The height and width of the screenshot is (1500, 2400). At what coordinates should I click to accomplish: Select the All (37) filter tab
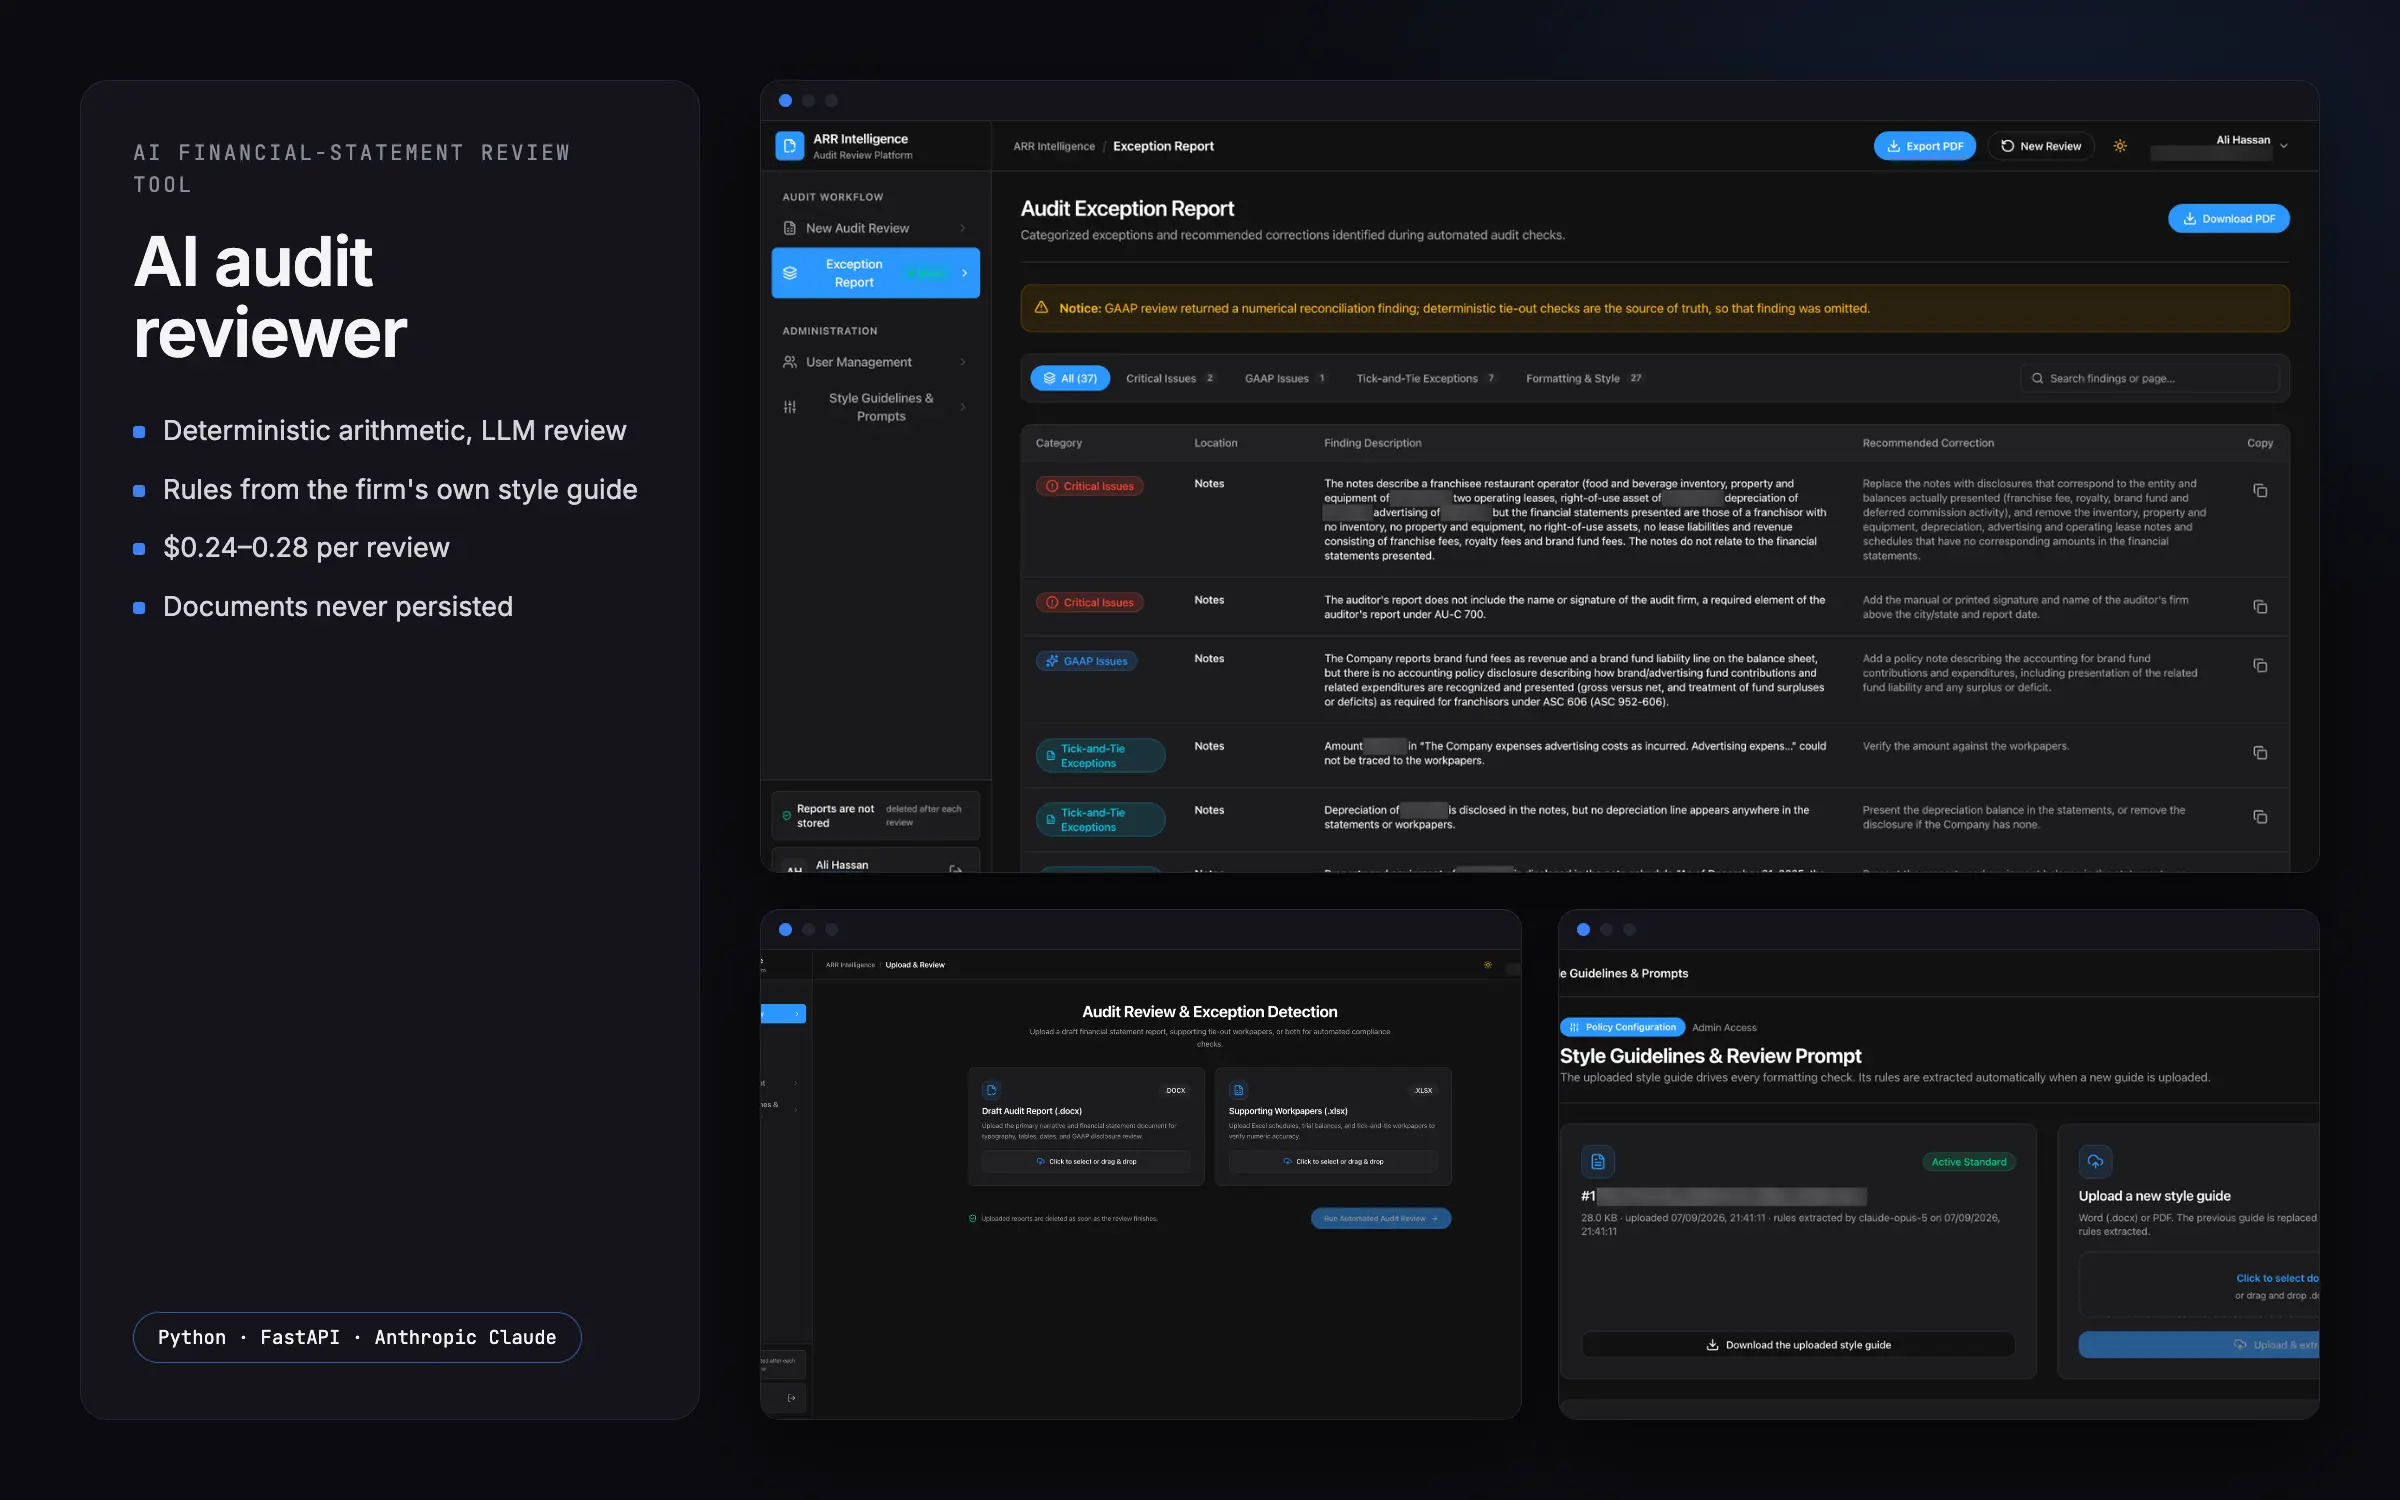[x=1070, y=378]
